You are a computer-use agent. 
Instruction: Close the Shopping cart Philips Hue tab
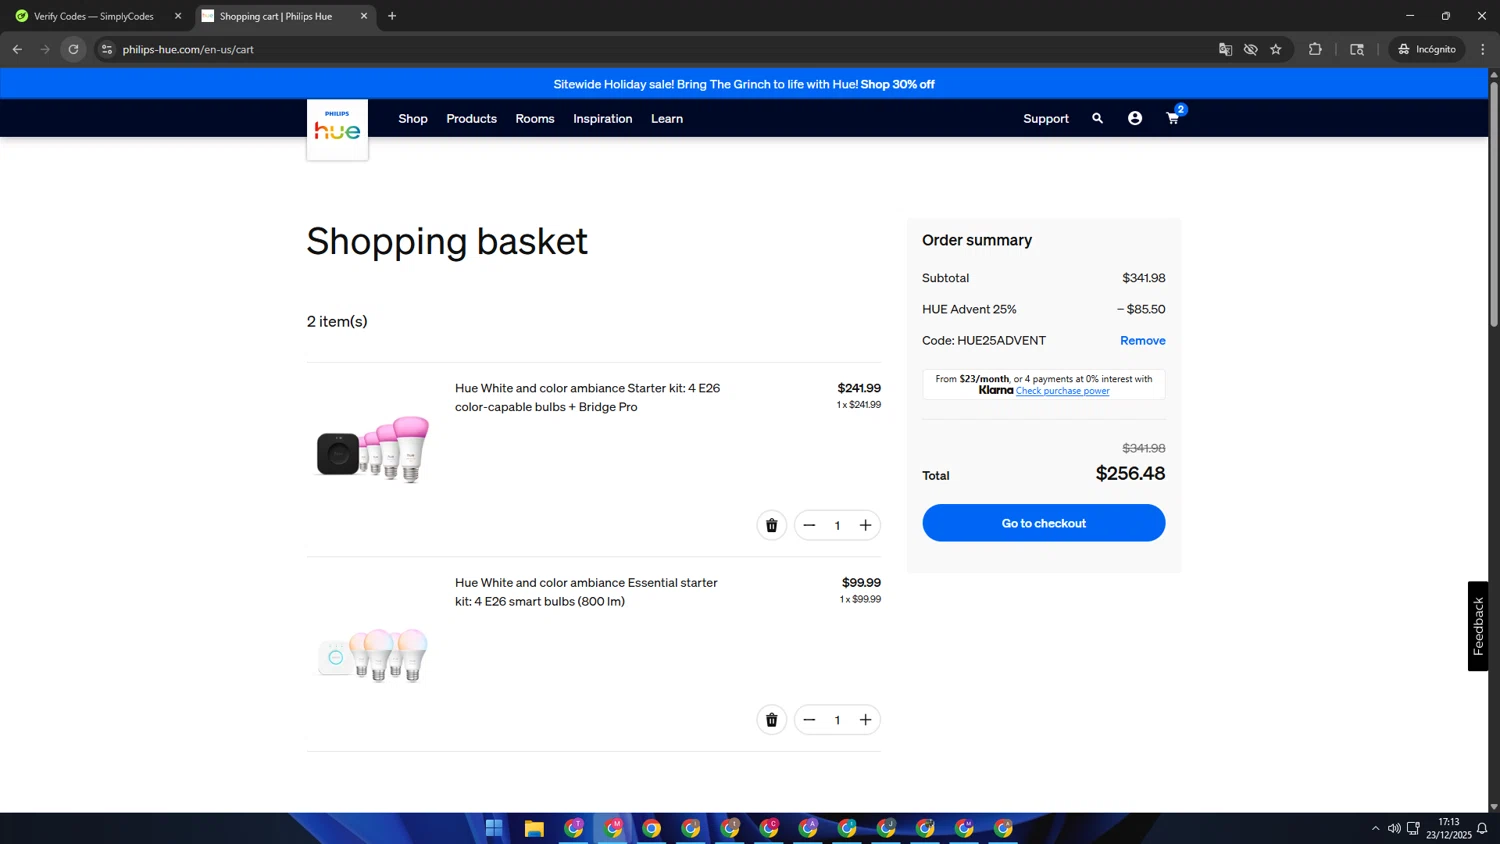pyautogui.click(x=364, y=16)
